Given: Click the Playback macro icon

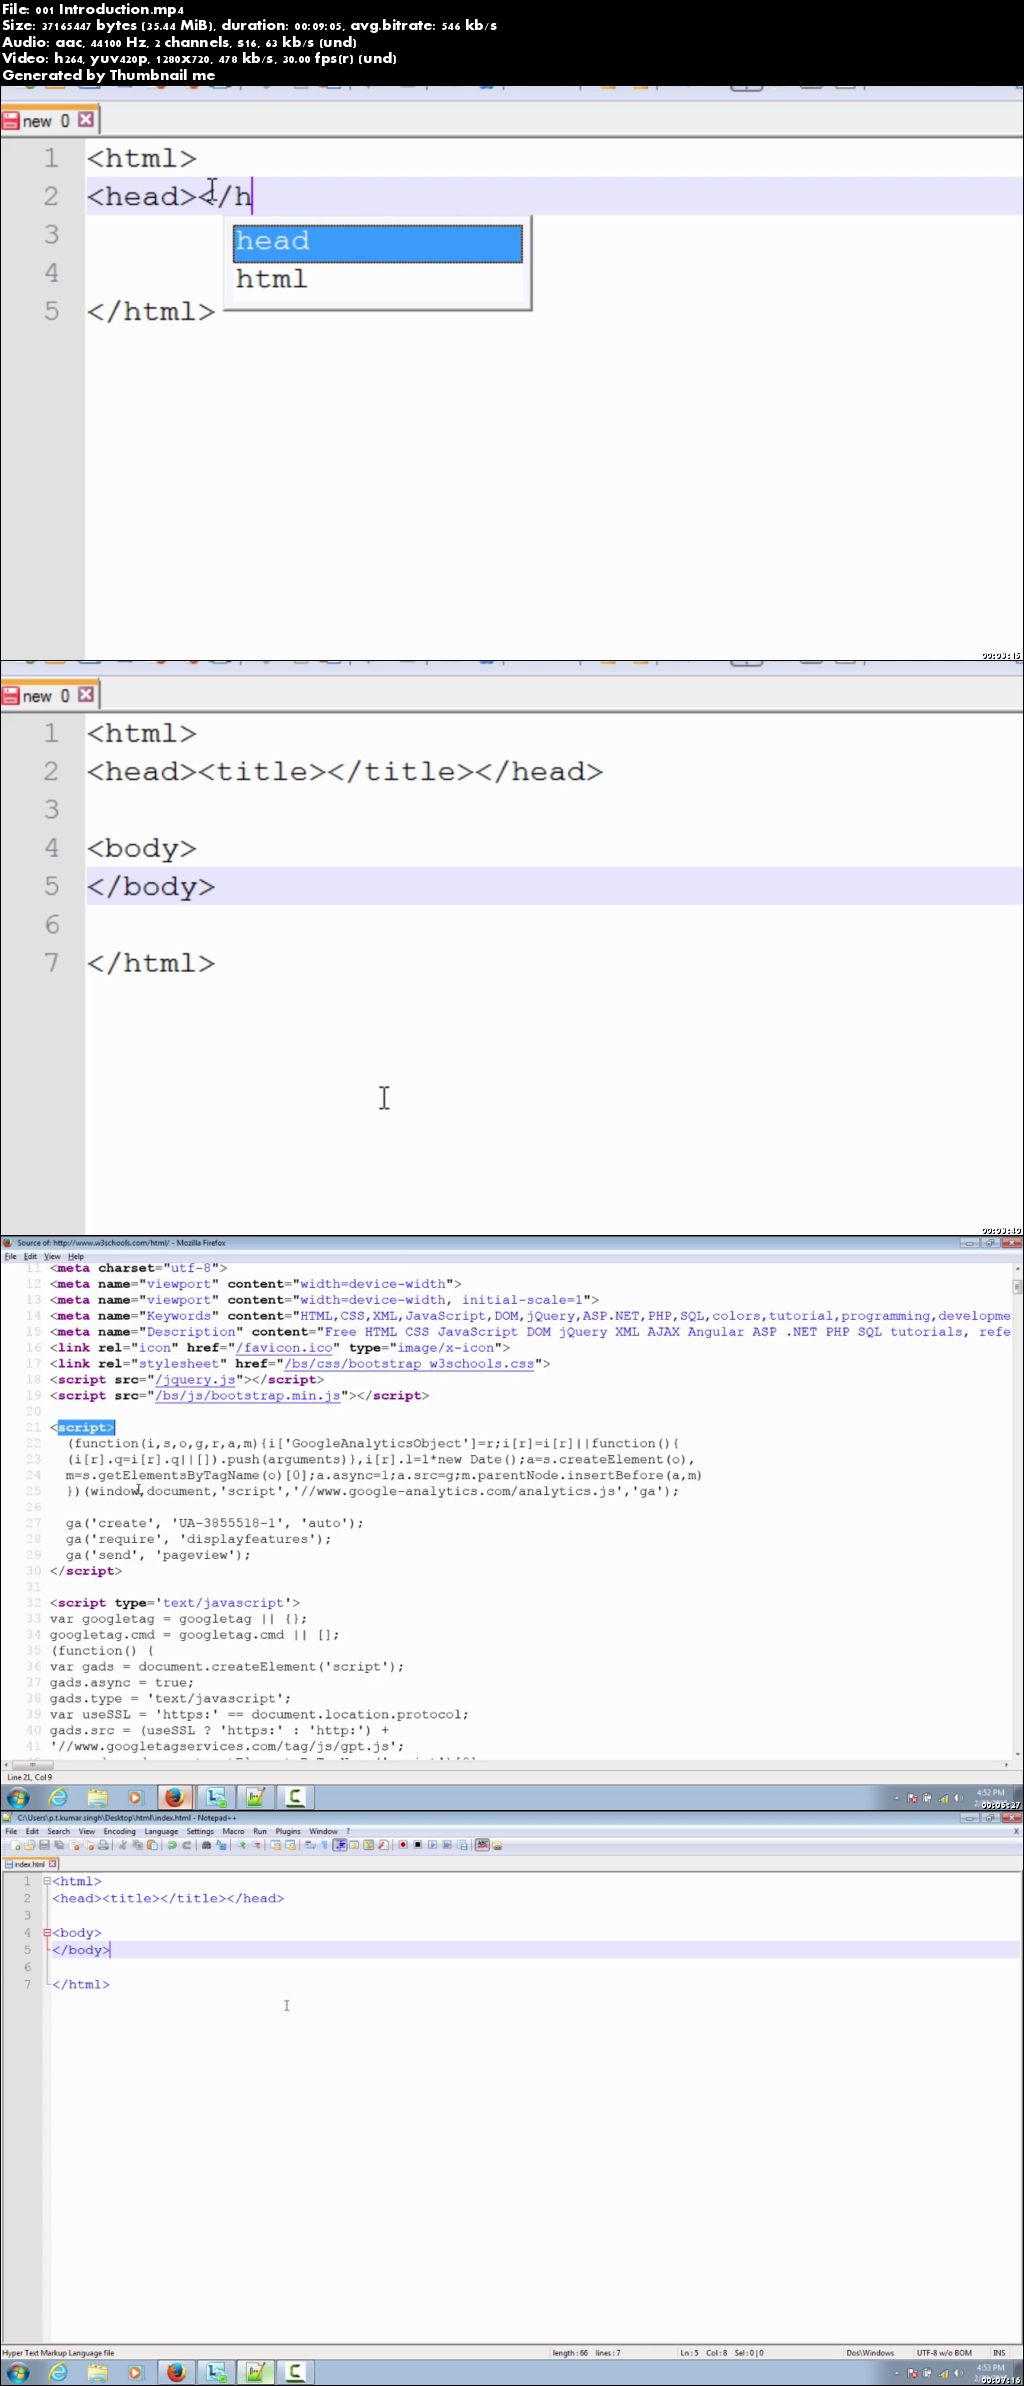Looking at the screenshot, I should [x=432, y=1845].
